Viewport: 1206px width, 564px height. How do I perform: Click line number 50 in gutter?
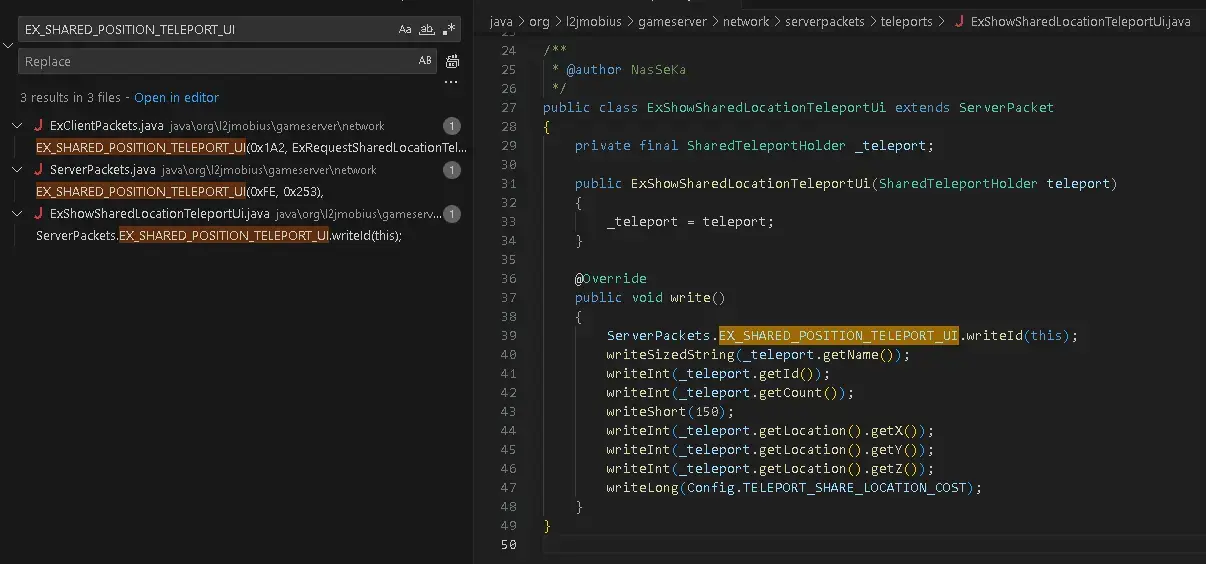(508, 544)
